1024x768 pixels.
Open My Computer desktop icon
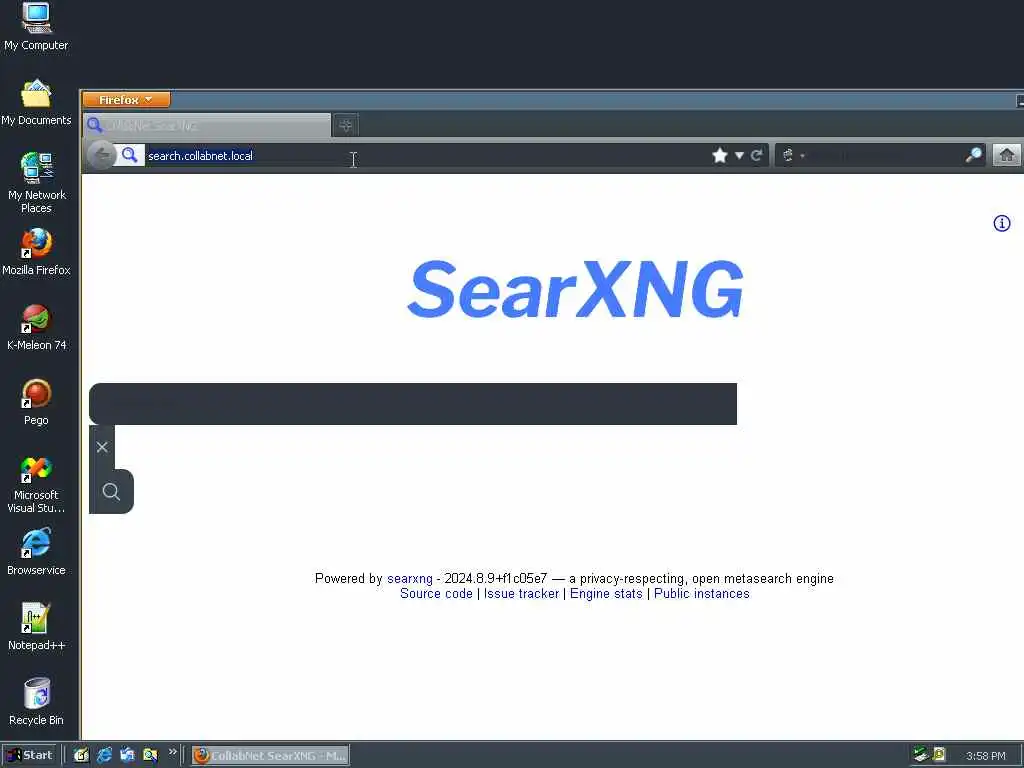click(36, 27)
